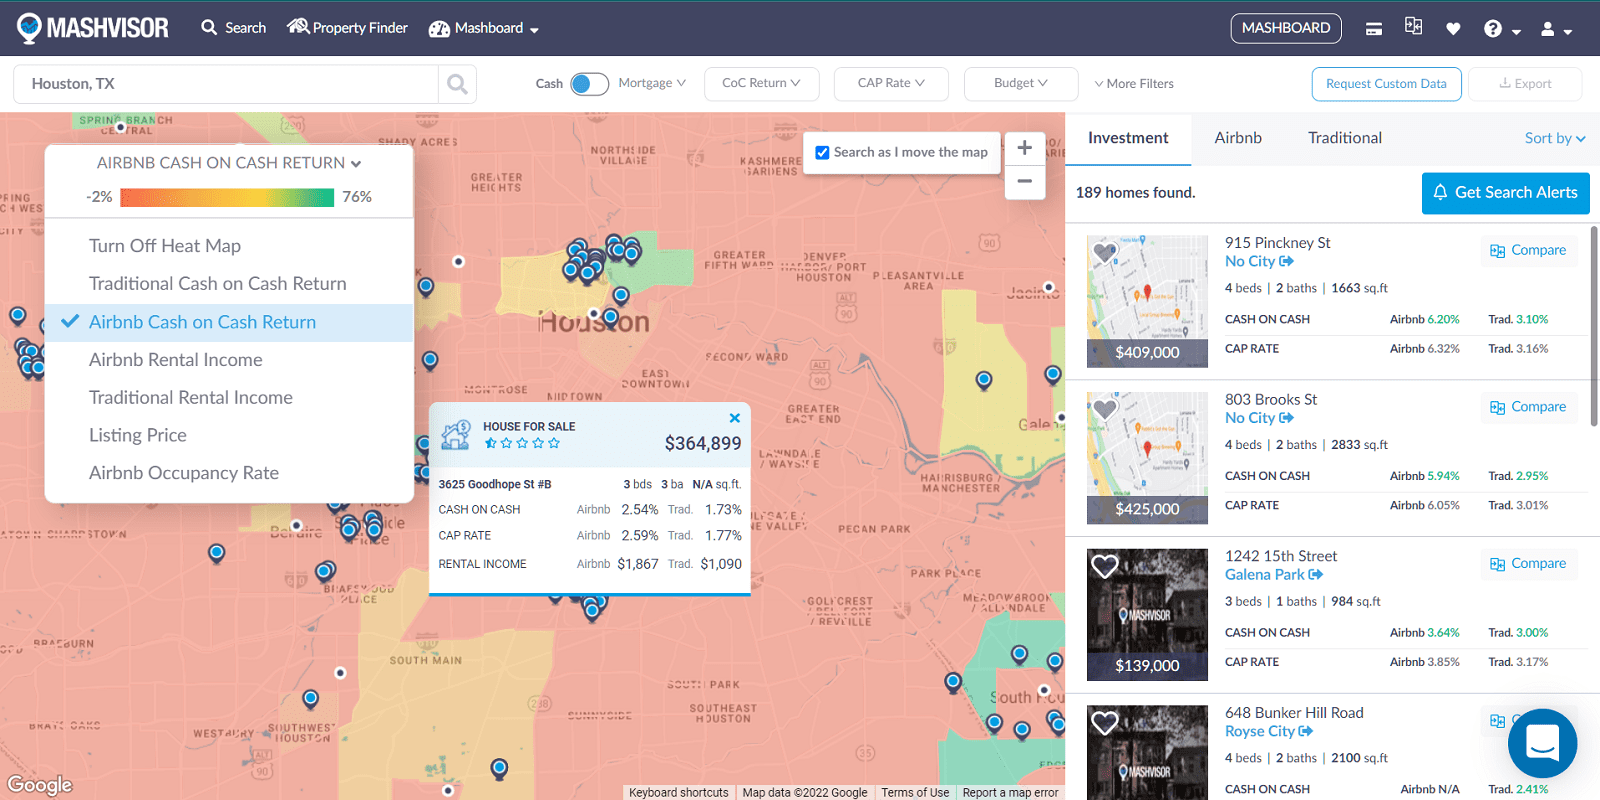This screenshot has width=1600, height=800.
Task: Compare the 915 Pinckney St listing
Action: pos(1528,250)
